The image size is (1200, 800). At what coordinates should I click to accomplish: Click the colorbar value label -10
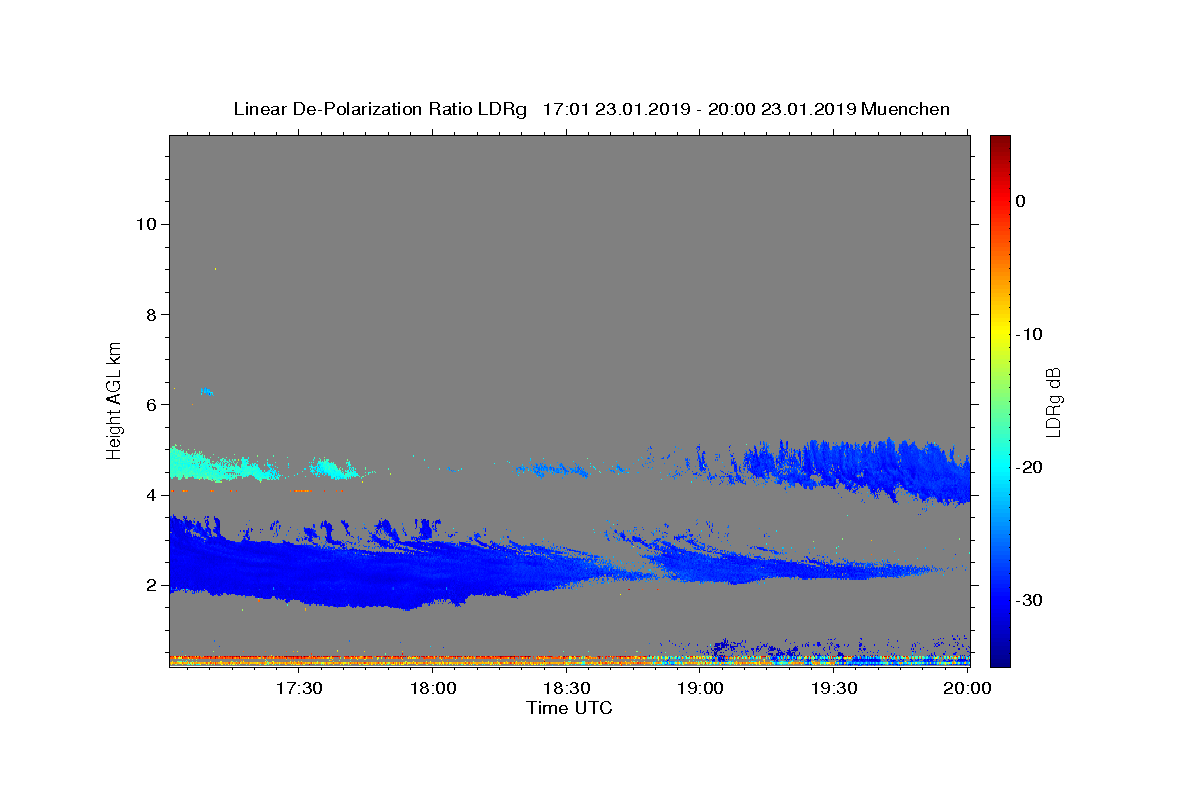coord(1029,334)
